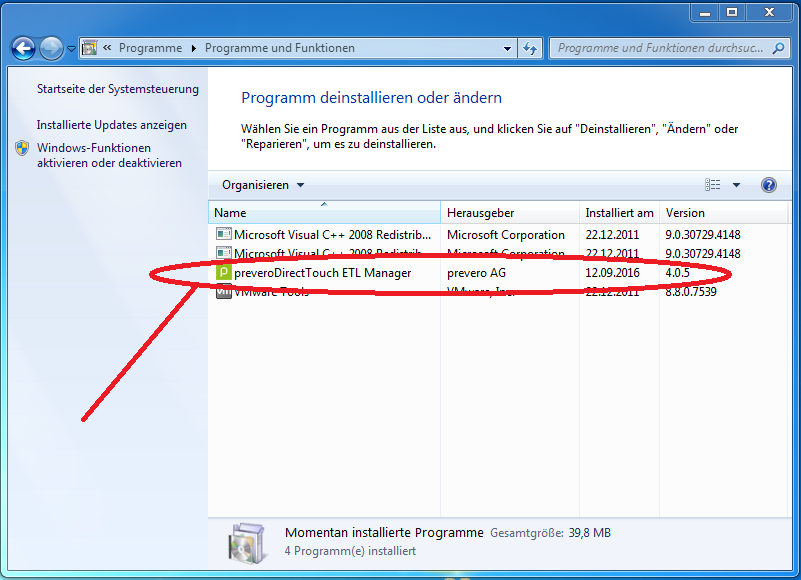Viewport: 801px width, 580px height.
Task: Click the shield icon beside Windows-Funktionen
Action: [x=22, y=148]
